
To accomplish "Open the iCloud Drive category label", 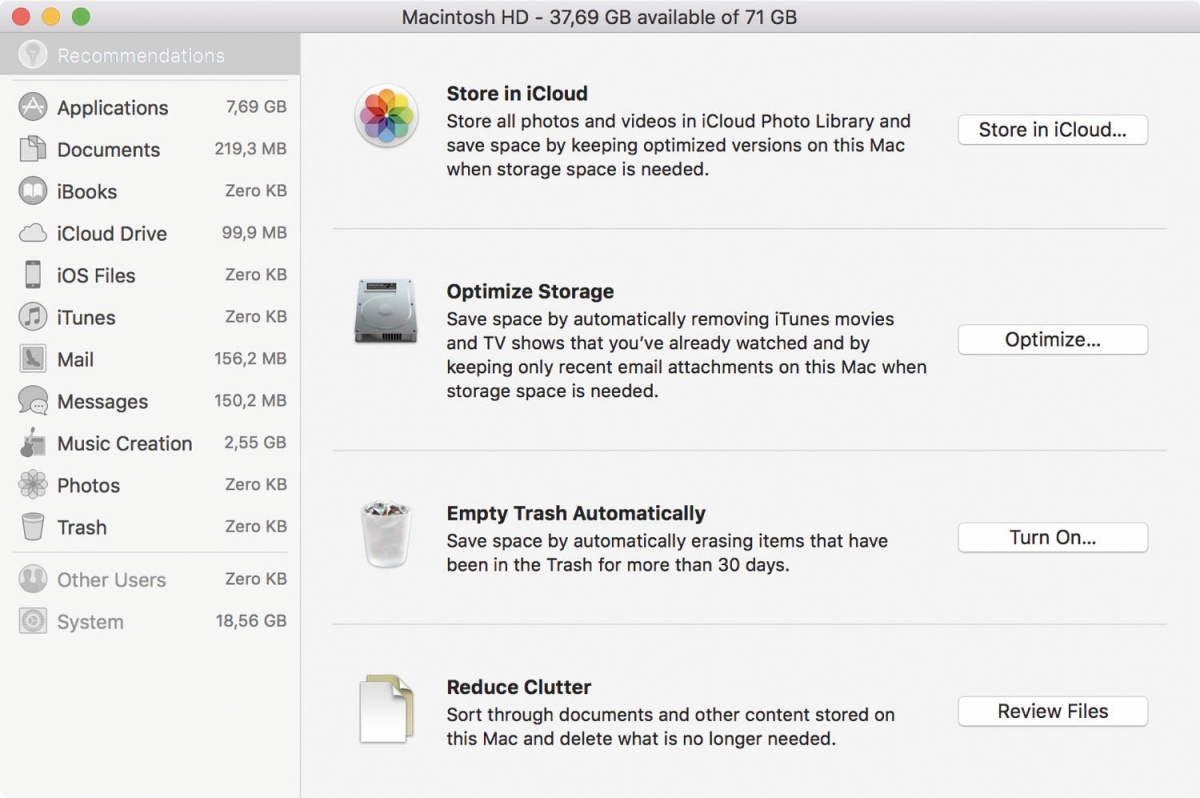I will pos(112,233).
